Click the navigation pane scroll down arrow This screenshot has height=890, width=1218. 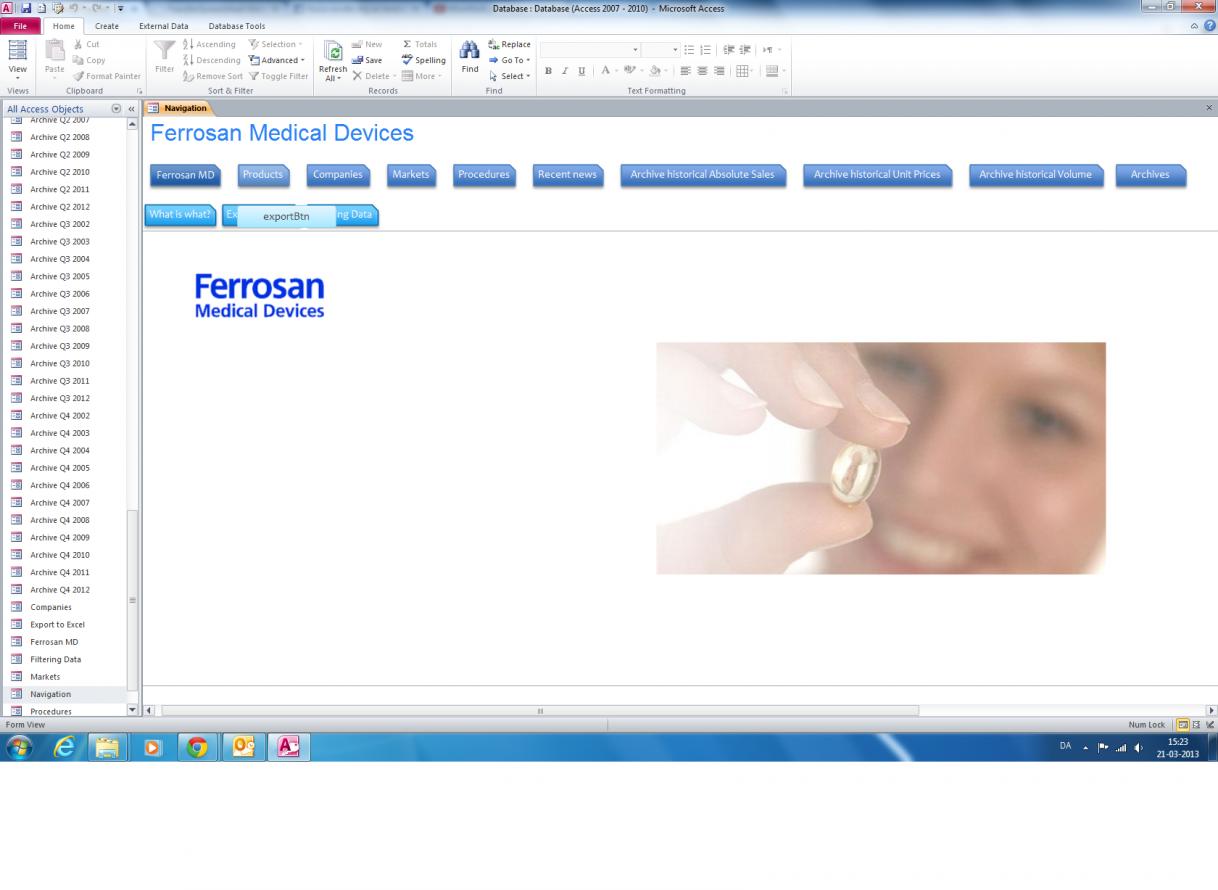(x=133, y=710)
